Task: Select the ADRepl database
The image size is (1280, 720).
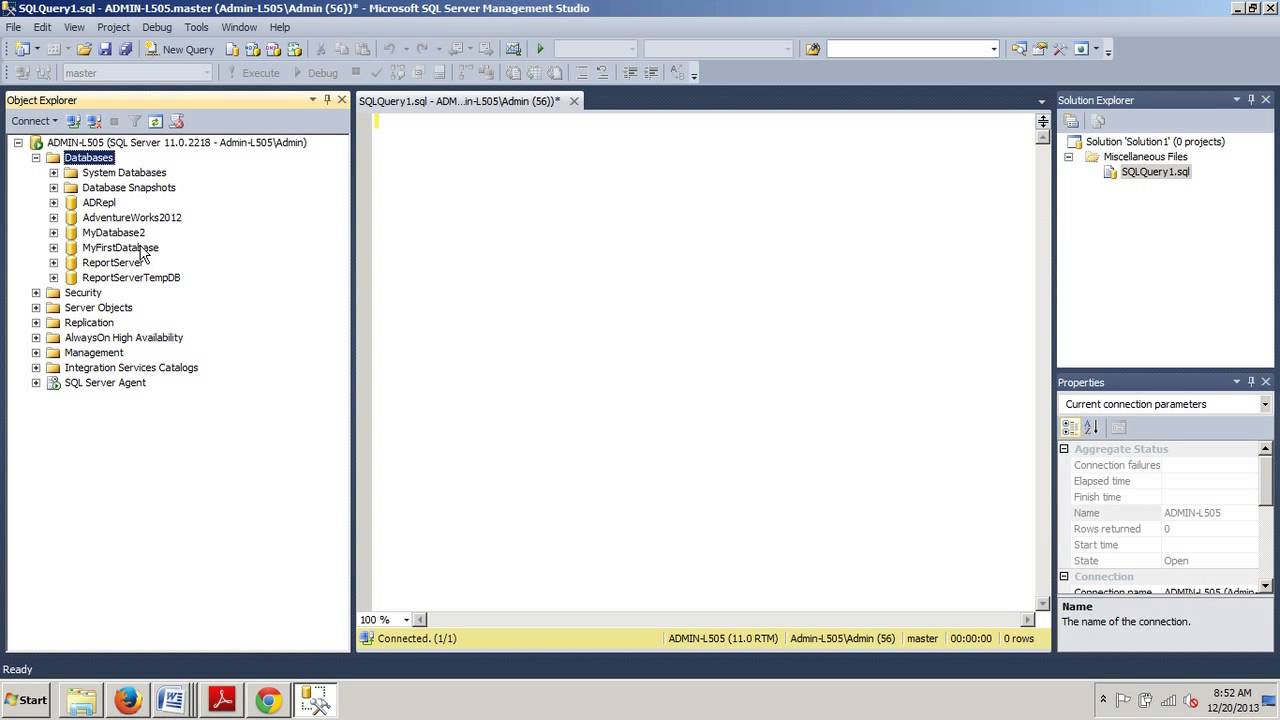Action: coord(99,203)
